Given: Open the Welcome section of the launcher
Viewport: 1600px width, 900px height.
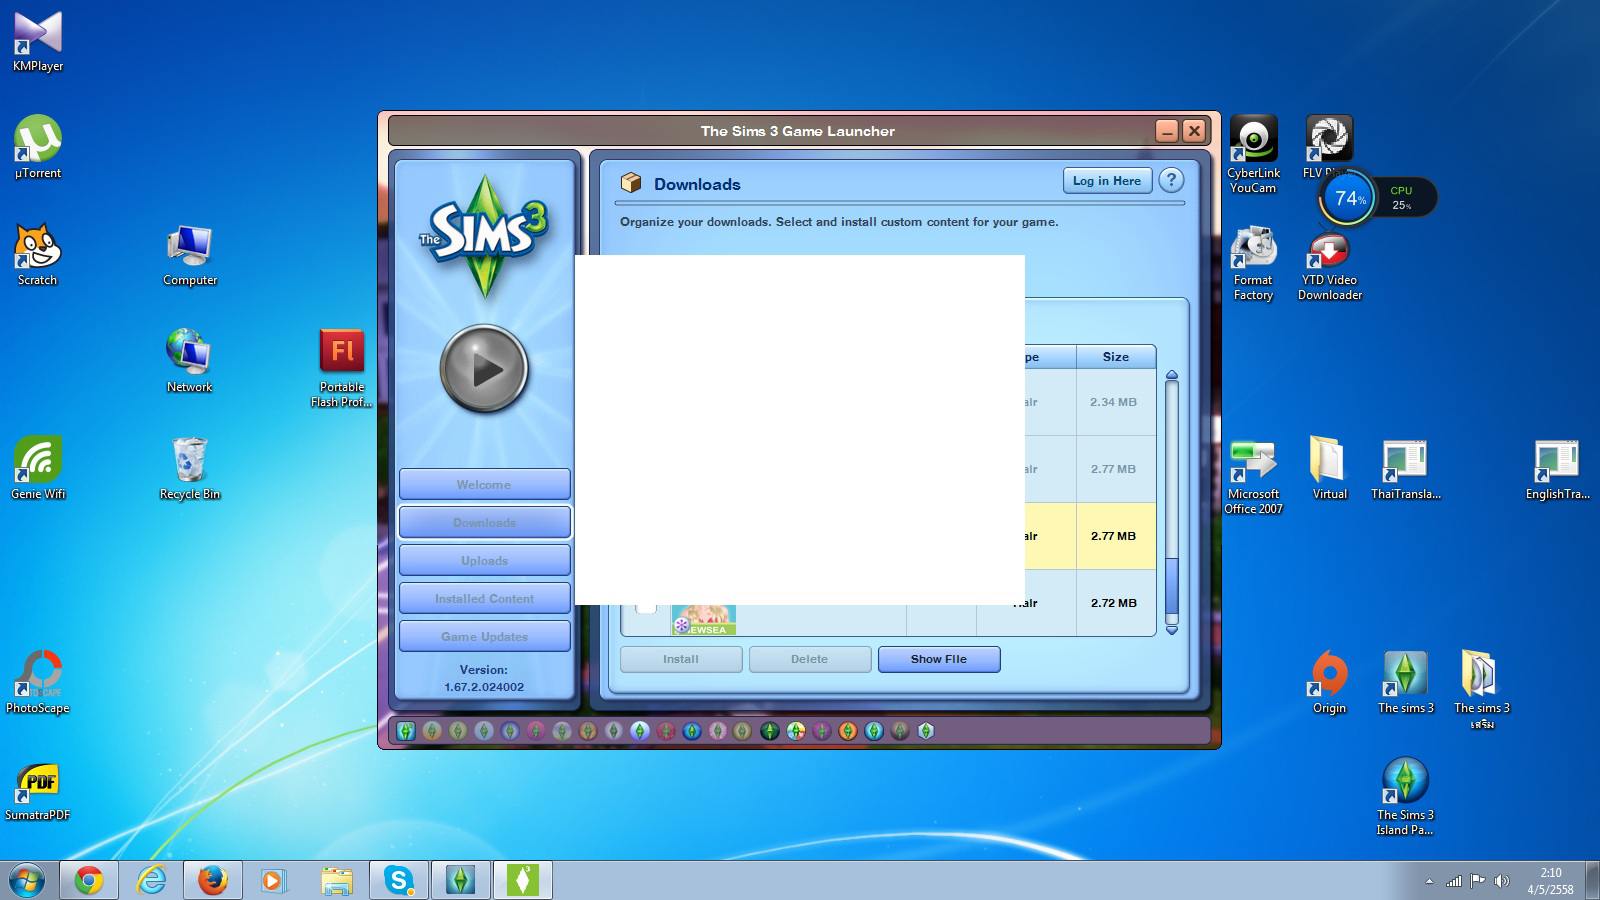Looking at the screenshot, I should click(x=484, y=484).
